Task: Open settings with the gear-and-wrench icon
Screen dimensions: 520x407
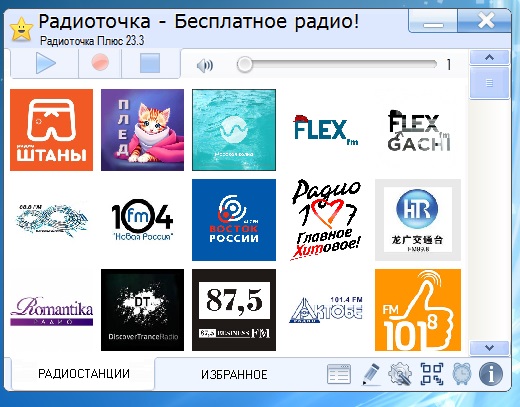Action: 400,374
